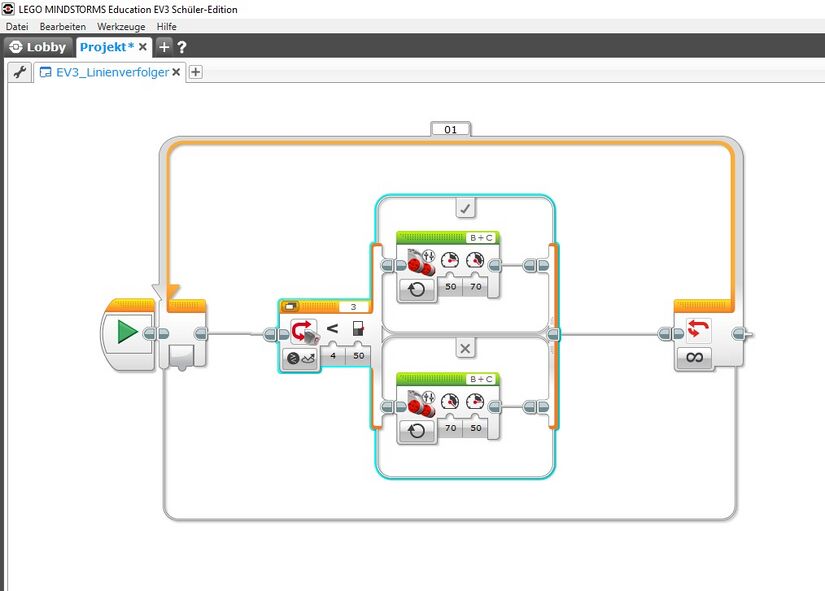Toggle the switch block flat/tabbed view button
Viewport: 825px width, 591px height.
[x=291, y=307]
